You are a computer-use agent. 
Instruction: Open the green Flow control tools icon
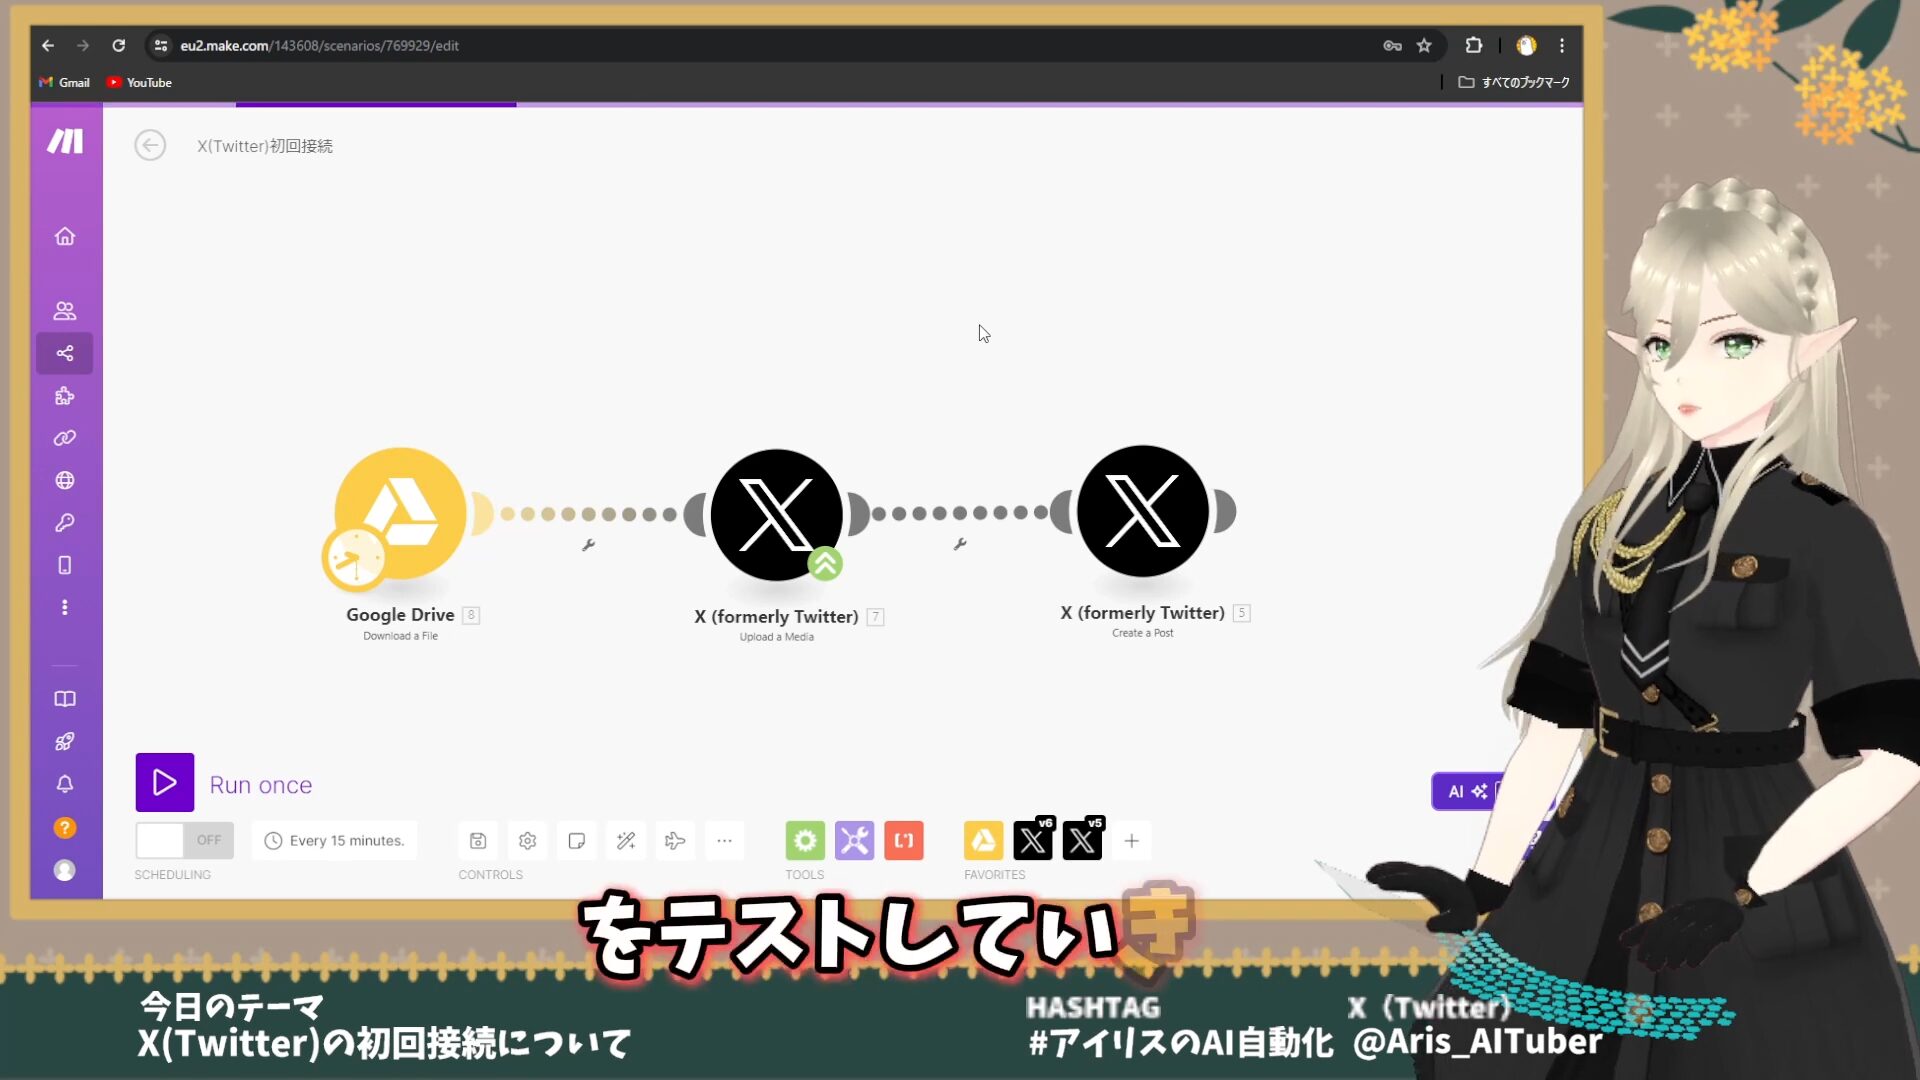805,841
